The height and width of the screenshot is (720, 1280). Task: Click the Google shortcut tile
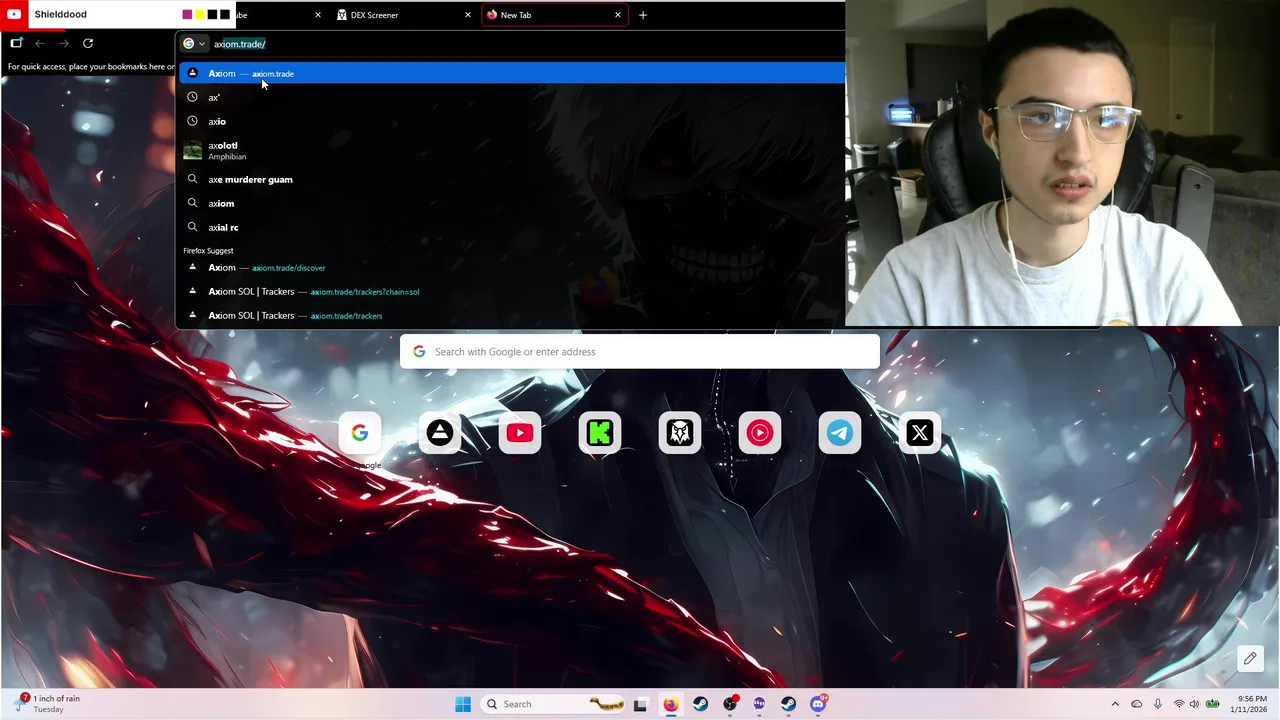click(x=360, y=433)
